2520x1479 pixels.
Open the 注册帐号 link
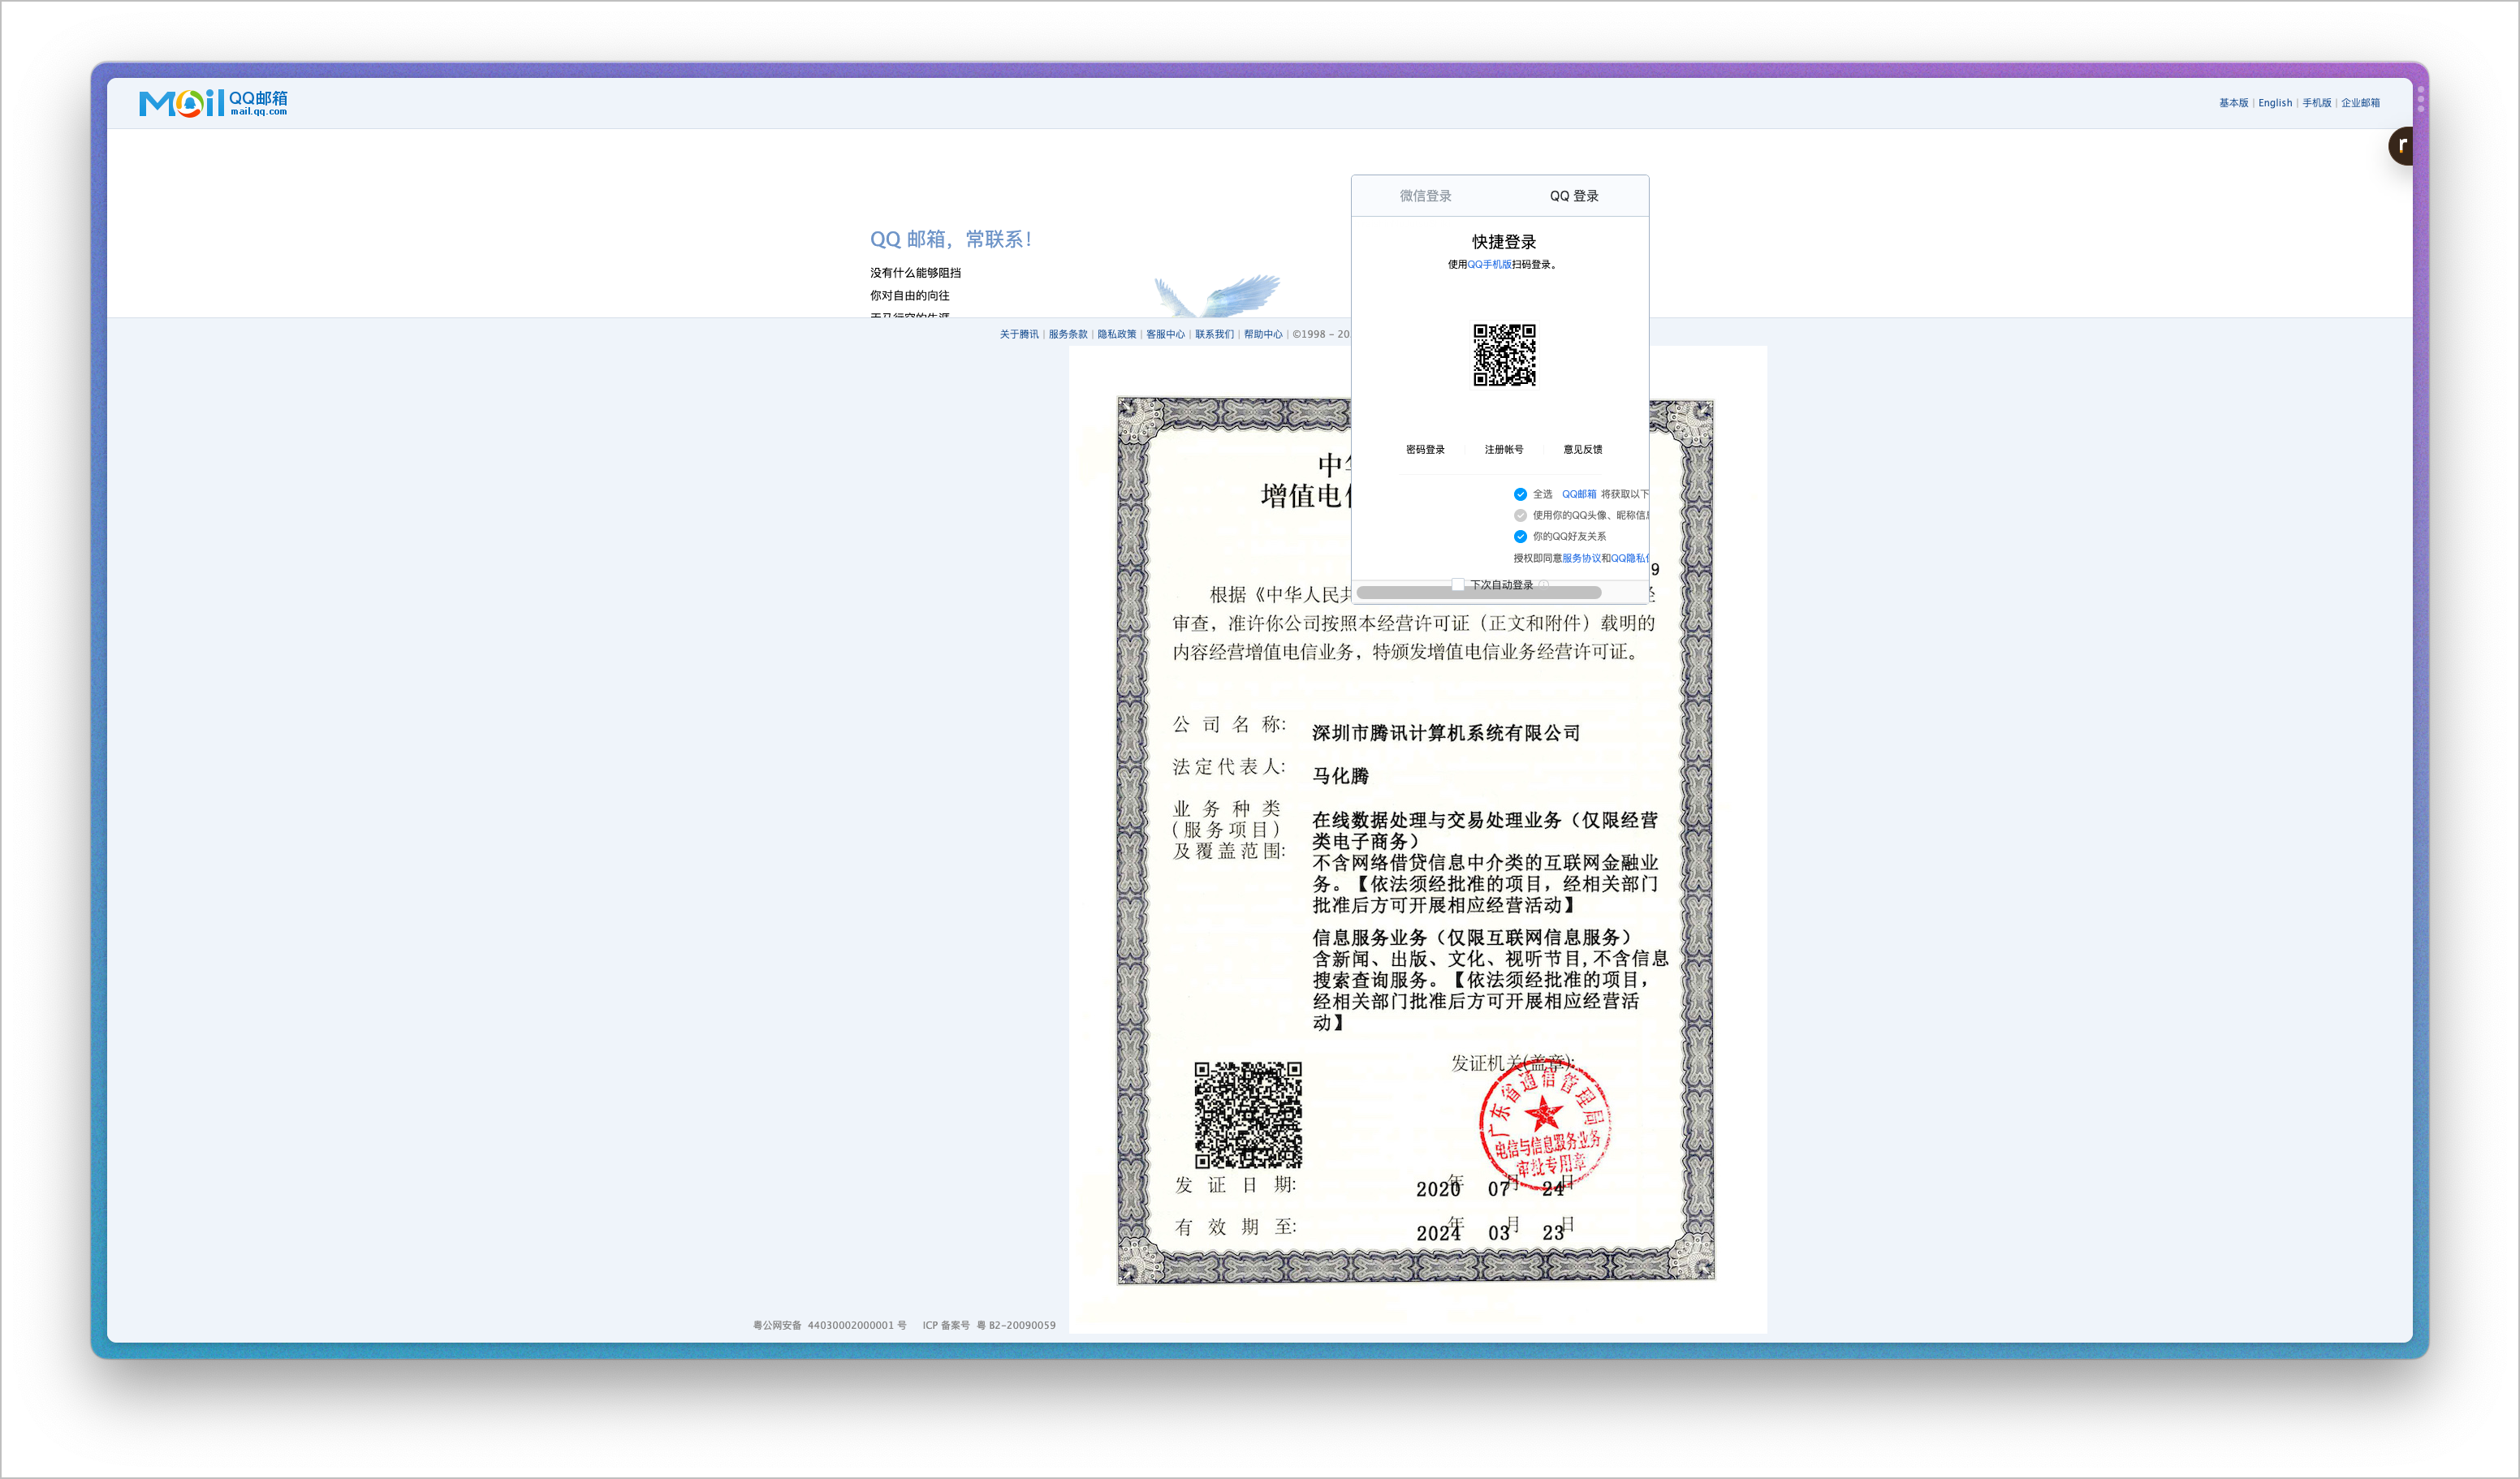1504,450
